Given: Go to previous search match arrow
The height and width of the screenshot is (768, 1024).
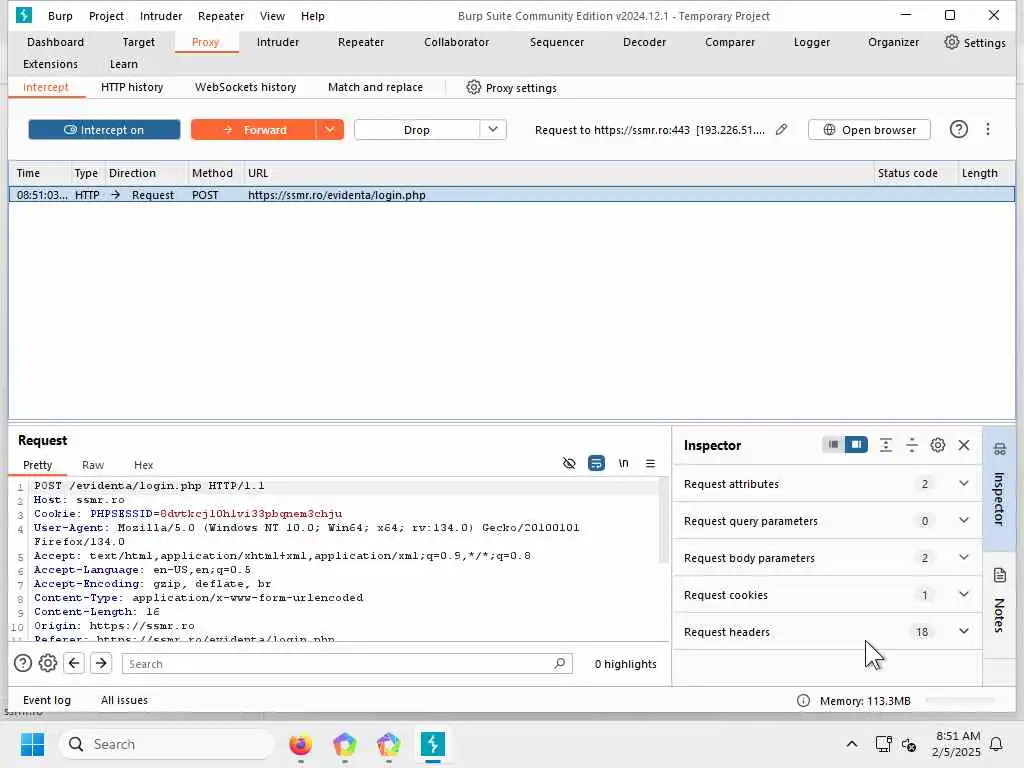Looking at the screenshot, I should 74,664.
